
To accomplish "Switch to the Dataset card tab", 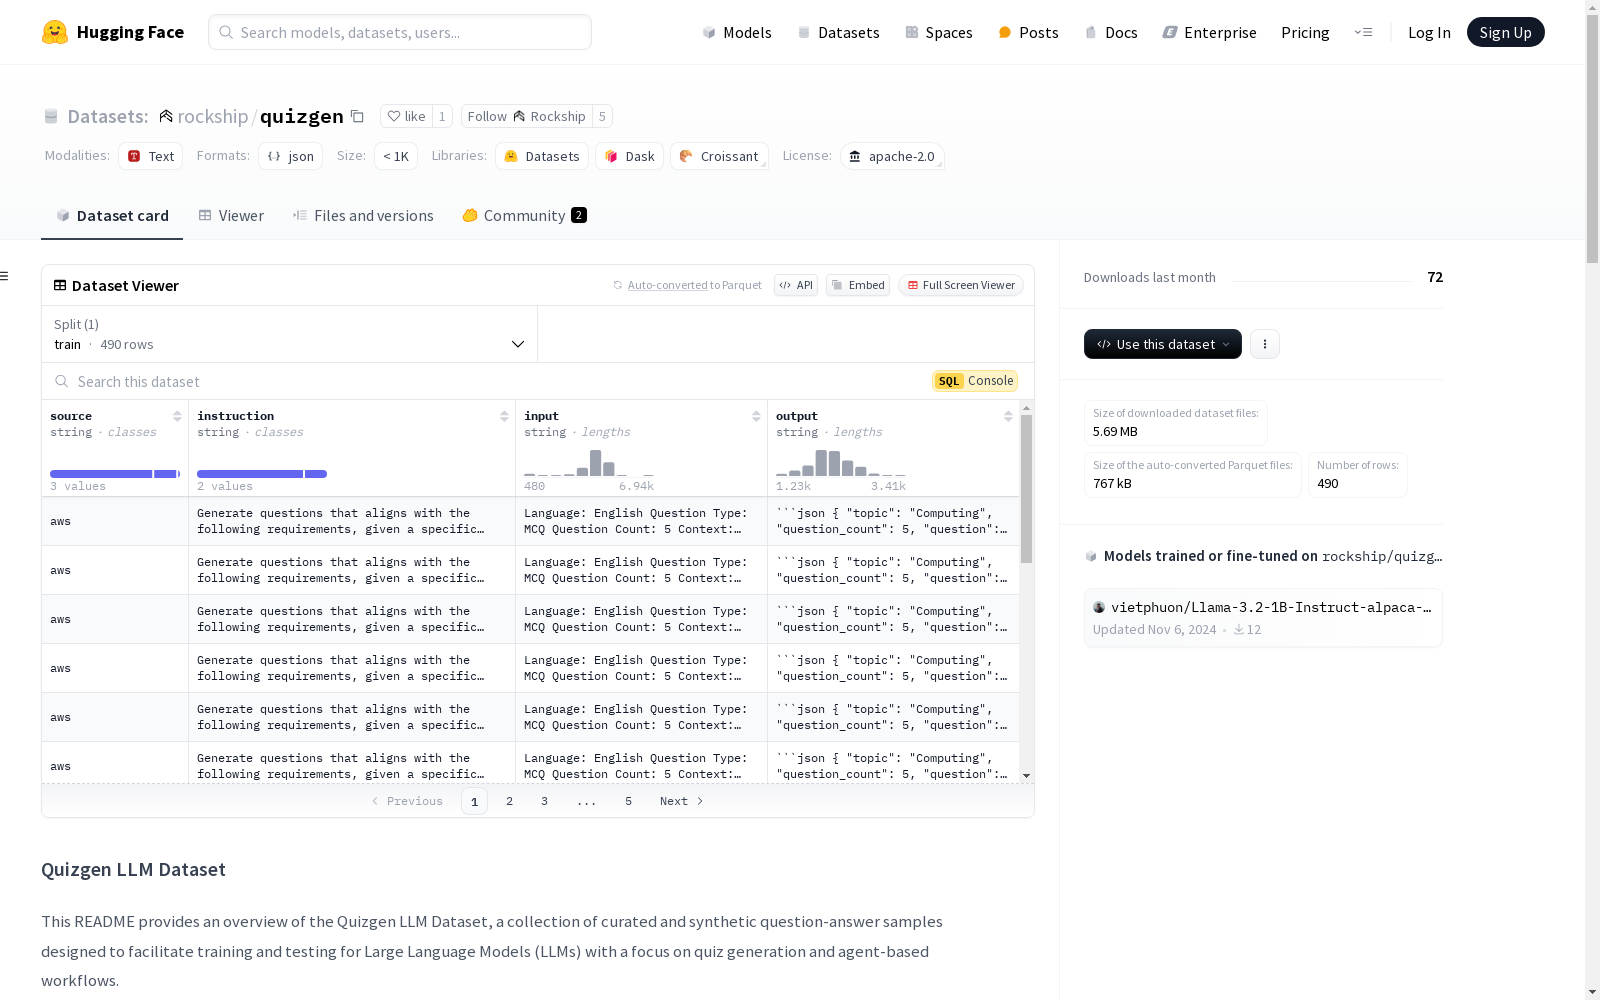I will point(112,216).
